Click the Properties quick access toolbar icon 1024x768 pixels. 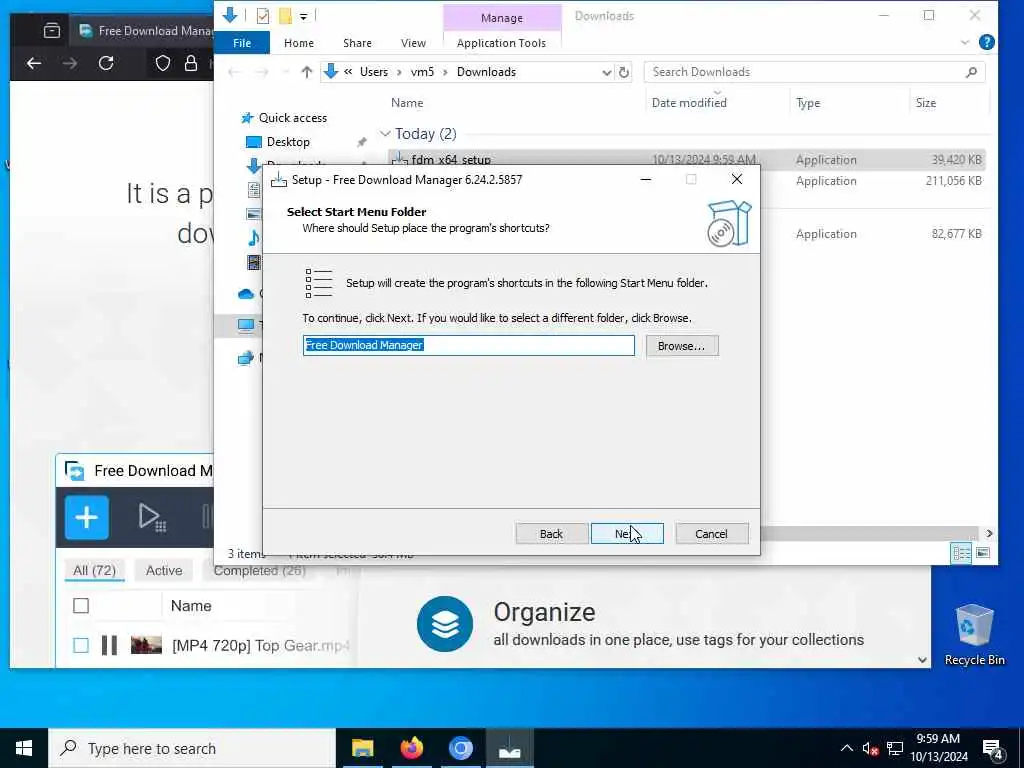click(263, 16)
